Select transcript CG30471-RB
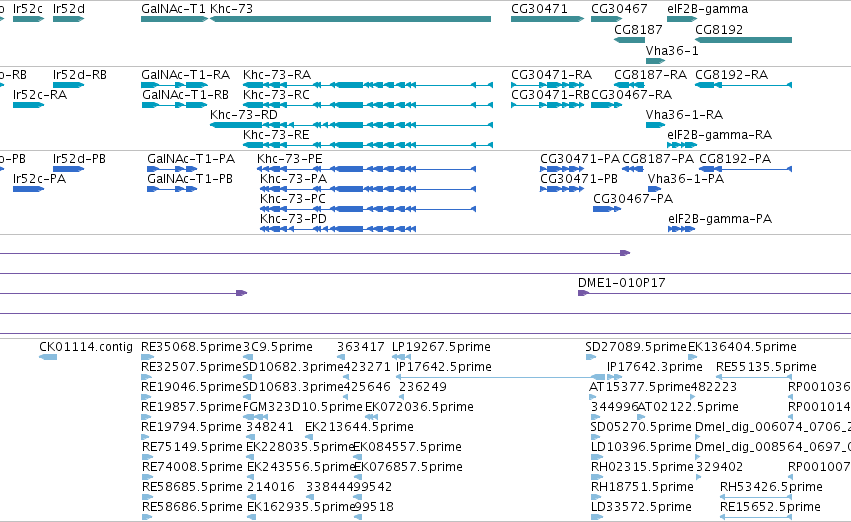Viewport: 851px width, 522px height. click(548, 105)
